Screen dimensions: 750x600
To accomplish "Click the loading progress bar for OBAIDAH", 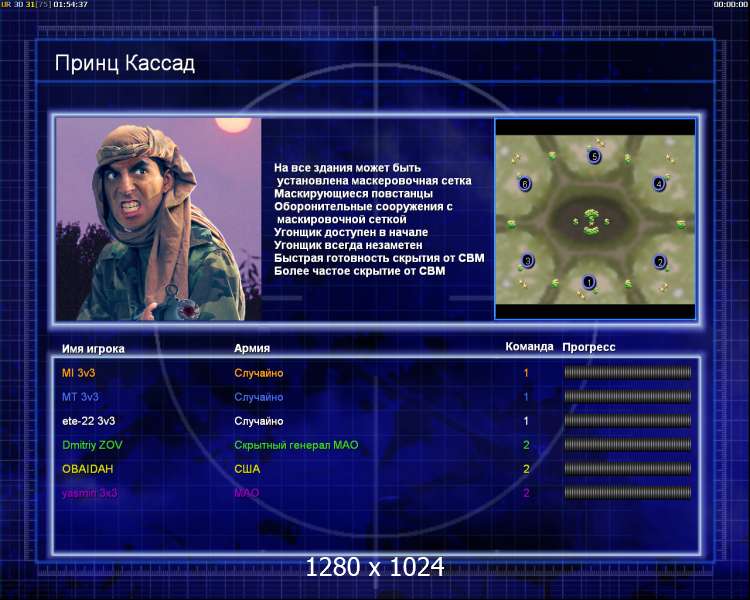I will click(x=628, y=468).
